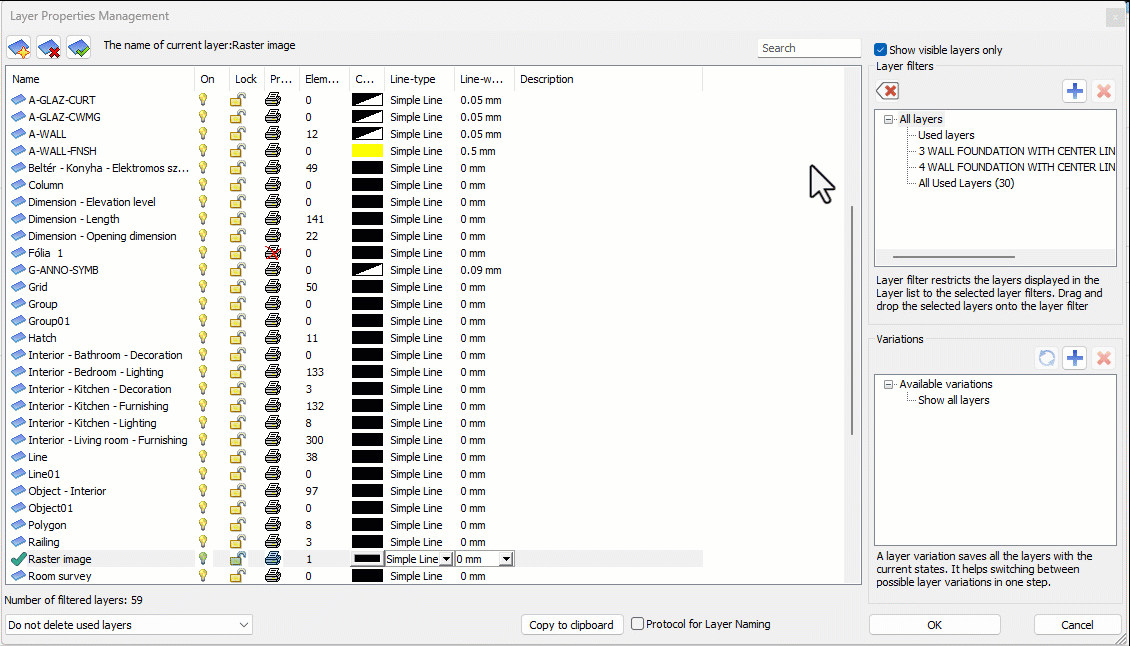This screenshot has width=1130, height=646.
Task: Delete the selected layer variation
Action: pyautogui.click(x=1103, y=358)
